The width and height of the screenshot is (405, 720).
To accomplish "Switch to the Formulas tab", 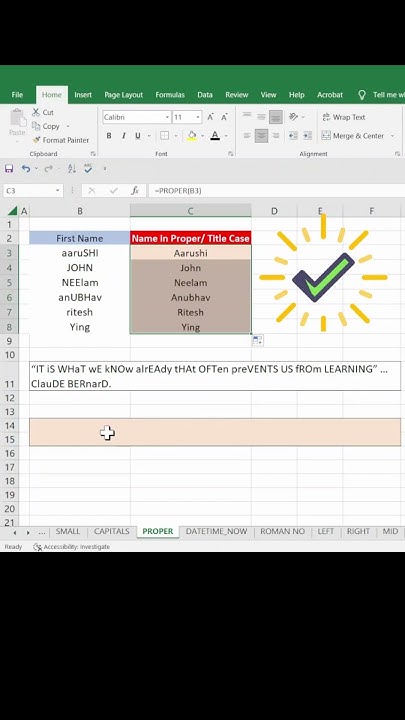I will coord(170,95).
